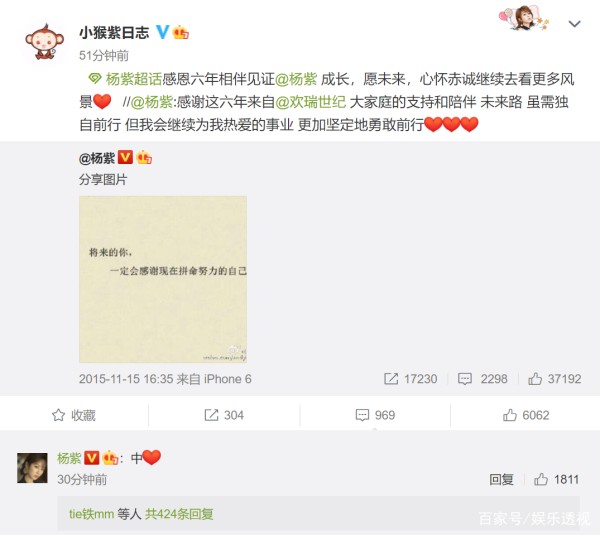The image size is (600, 535).
Task: Click the 小猴紫日志 monkey avatar
Action: point(44,42)
